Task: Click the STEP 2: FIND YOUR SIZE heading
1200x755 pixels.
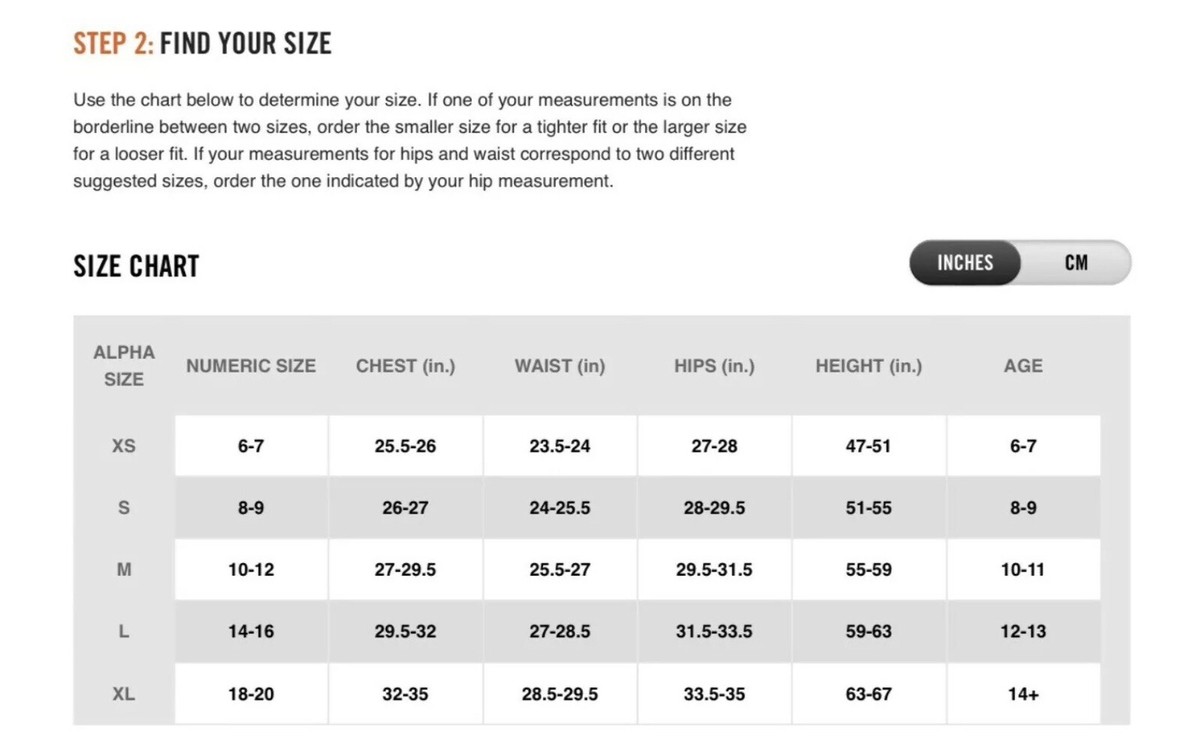Action: pyautogui.click(x=202, y=44)
